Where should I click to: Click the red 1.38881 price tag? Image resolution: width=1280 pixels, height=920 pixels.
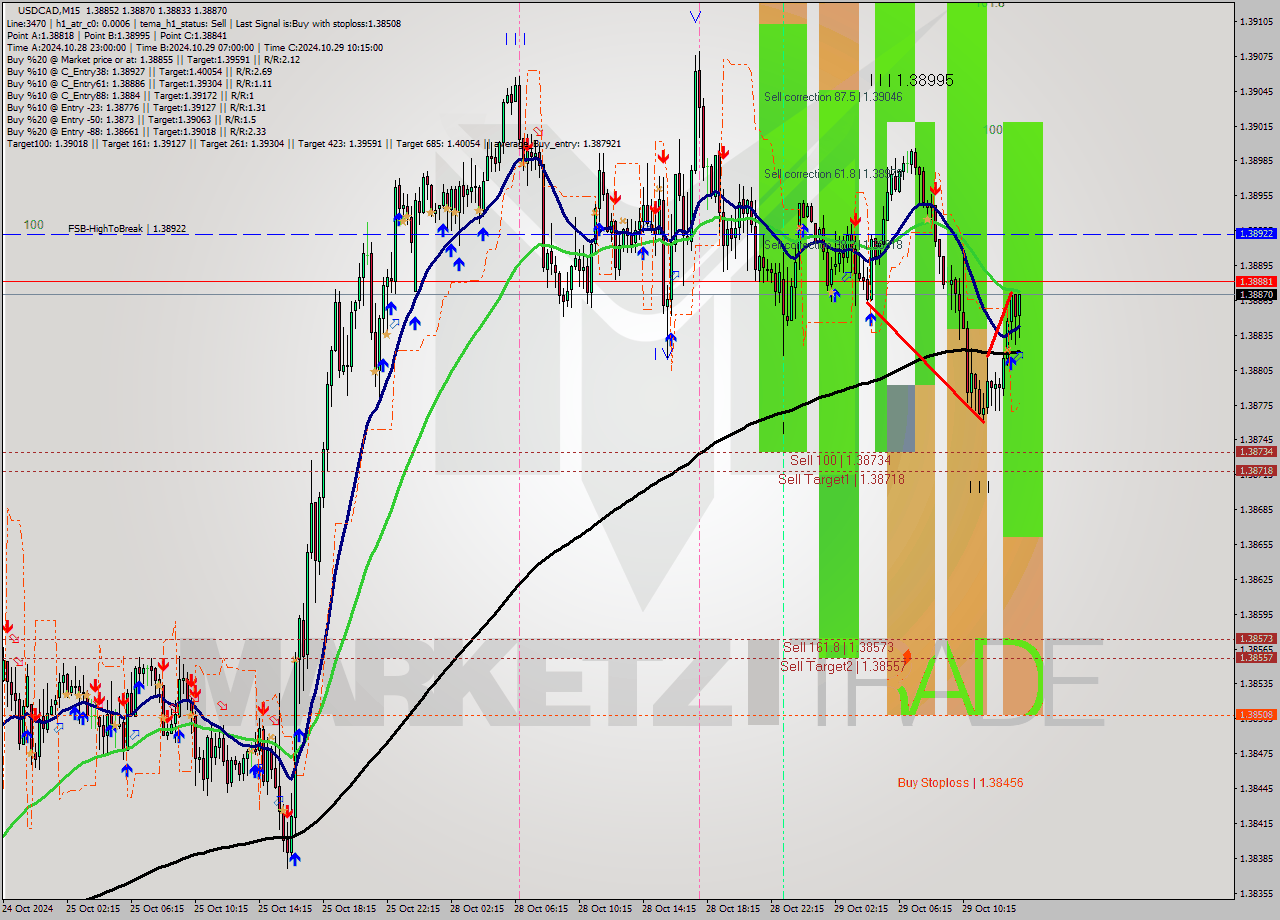tap(1256, 282)
